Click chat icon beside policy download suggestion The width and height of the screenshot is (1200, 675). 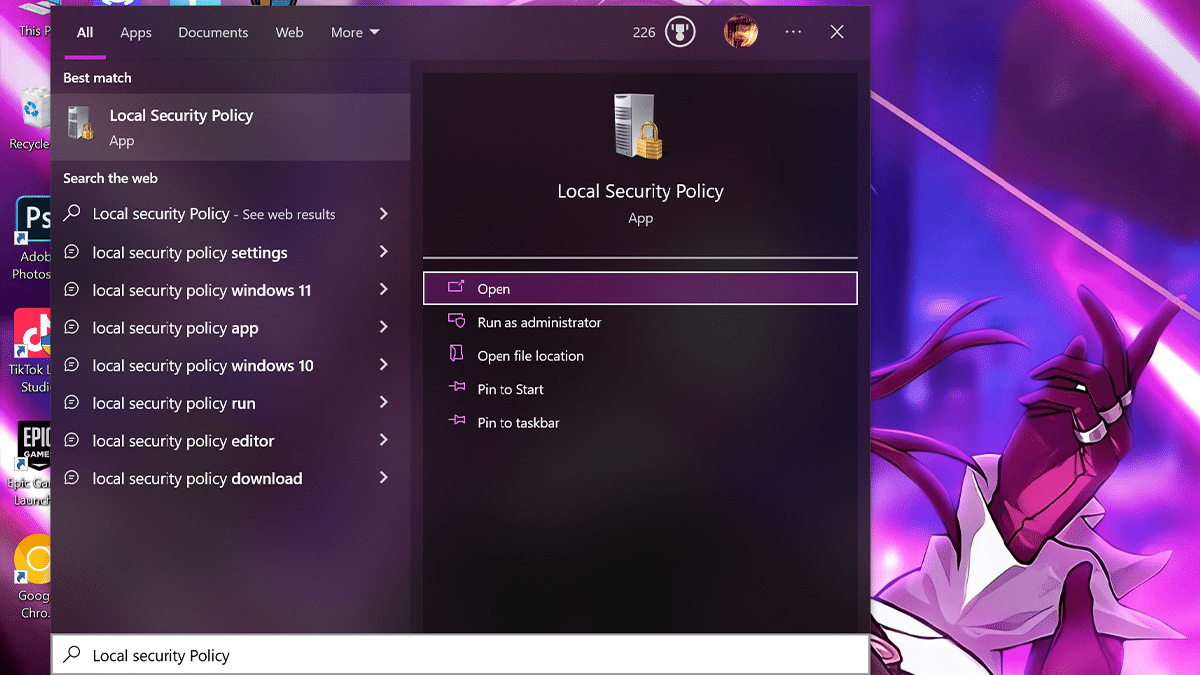pyautogui.click(x=72, y=478)
